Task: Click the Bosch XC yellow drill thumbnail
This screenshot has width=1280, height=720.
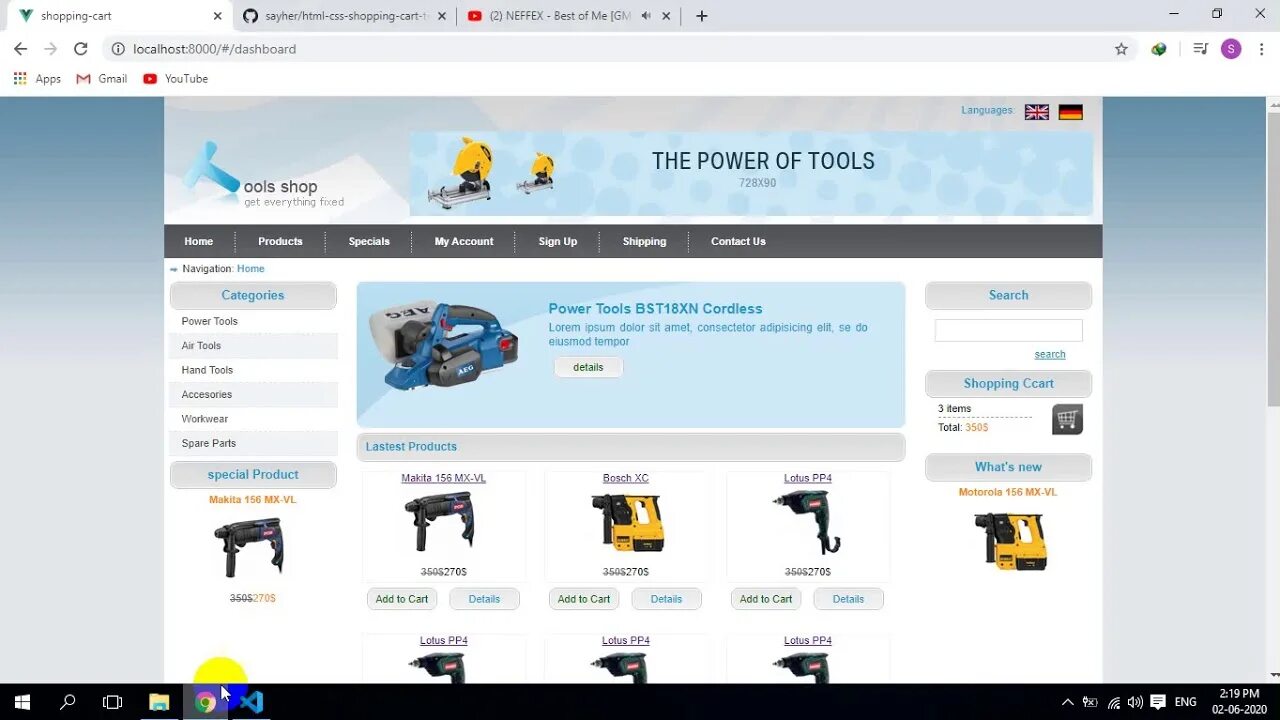Action: (628, 523)
